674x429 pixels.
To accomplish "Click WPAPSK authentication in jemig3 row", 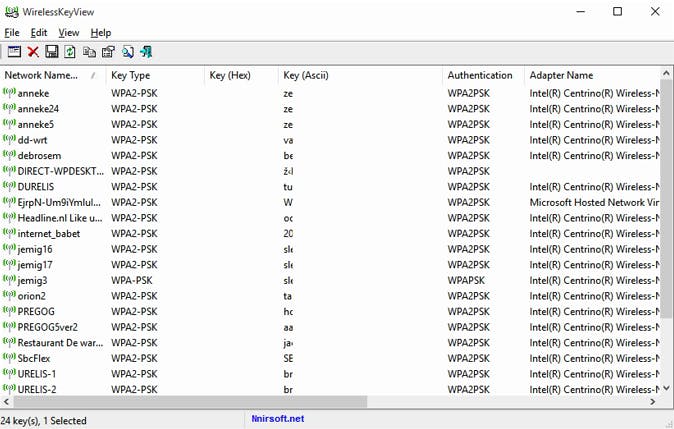I will tap(466, 280).
